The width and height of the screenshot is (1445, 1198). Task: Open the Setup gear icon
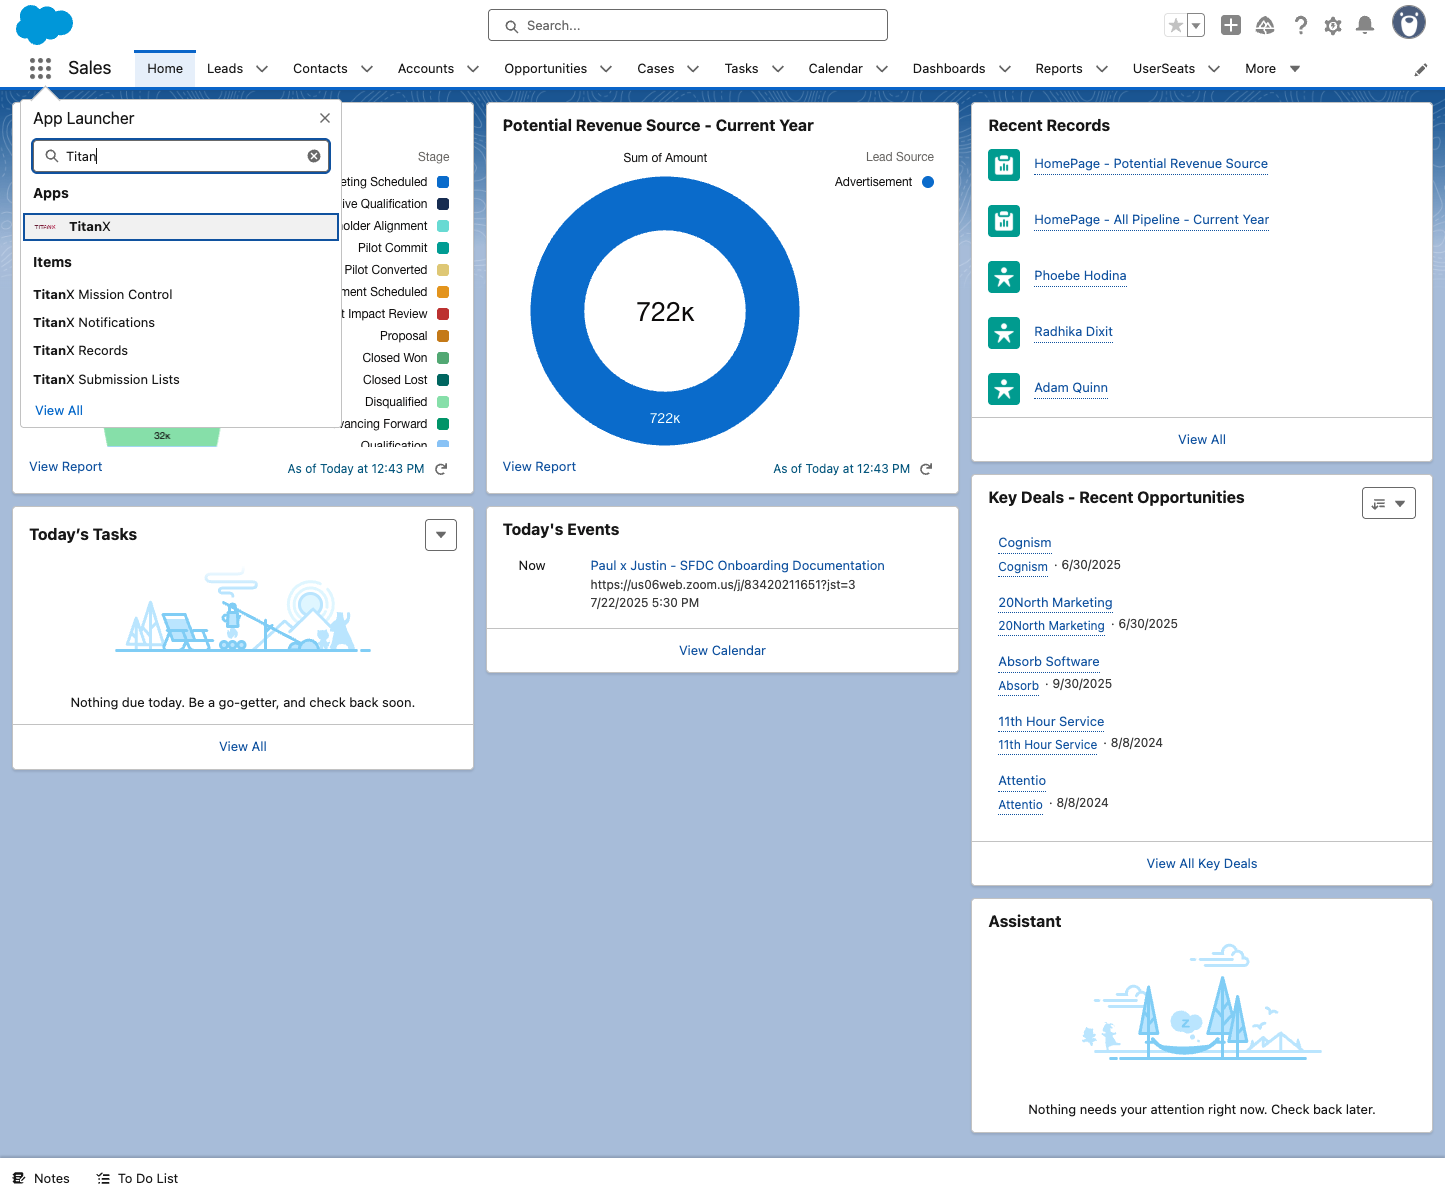coord(1333,26)
